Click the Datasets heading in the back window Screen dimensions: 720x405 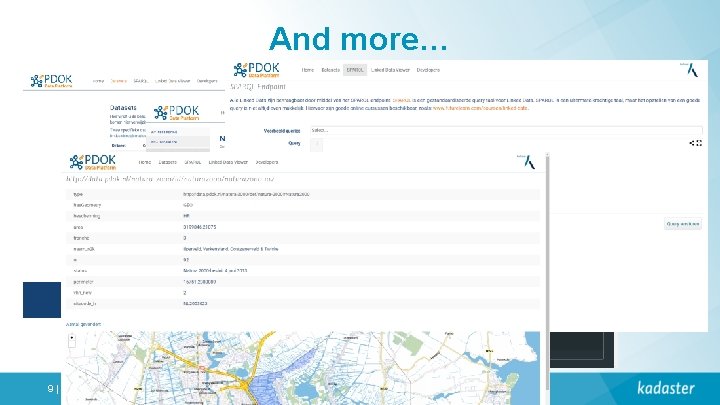[x=123, y=107]
